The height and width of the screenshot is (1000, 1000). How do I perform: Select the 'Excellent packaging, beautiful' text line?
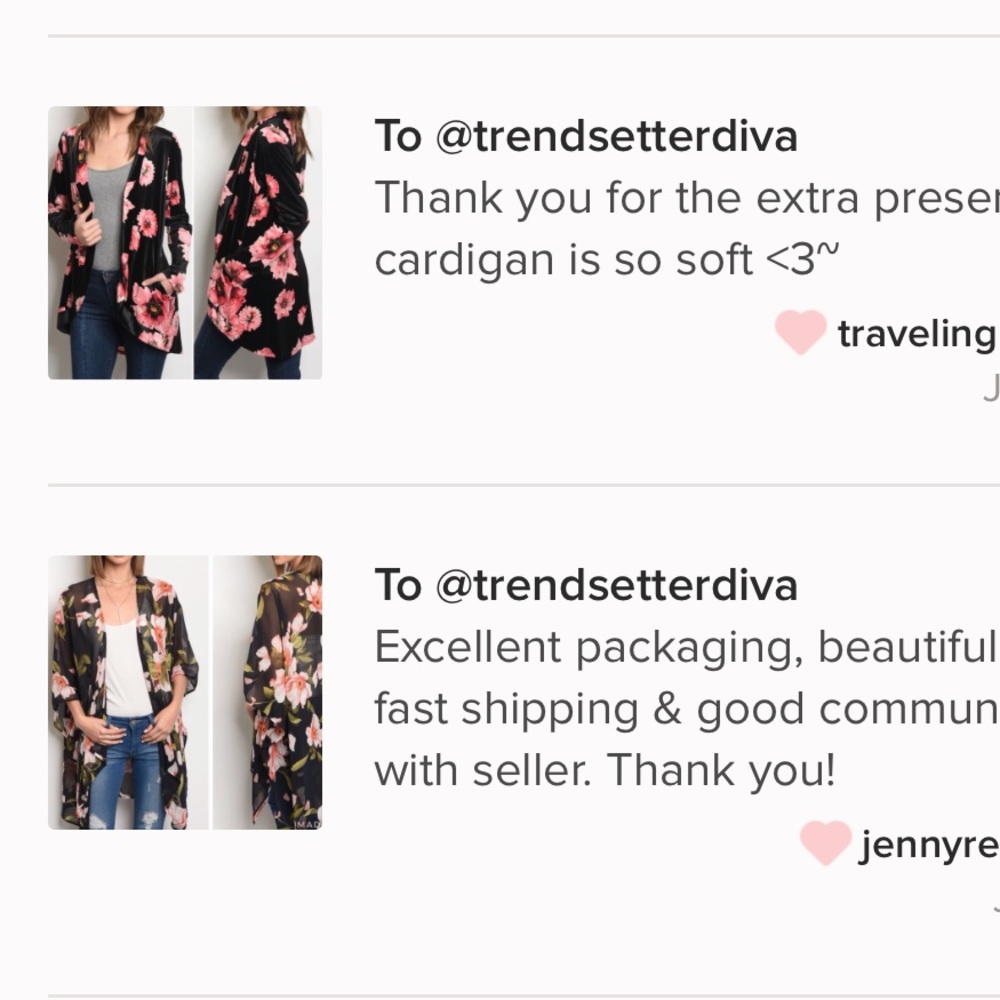[x=686, y=647]
